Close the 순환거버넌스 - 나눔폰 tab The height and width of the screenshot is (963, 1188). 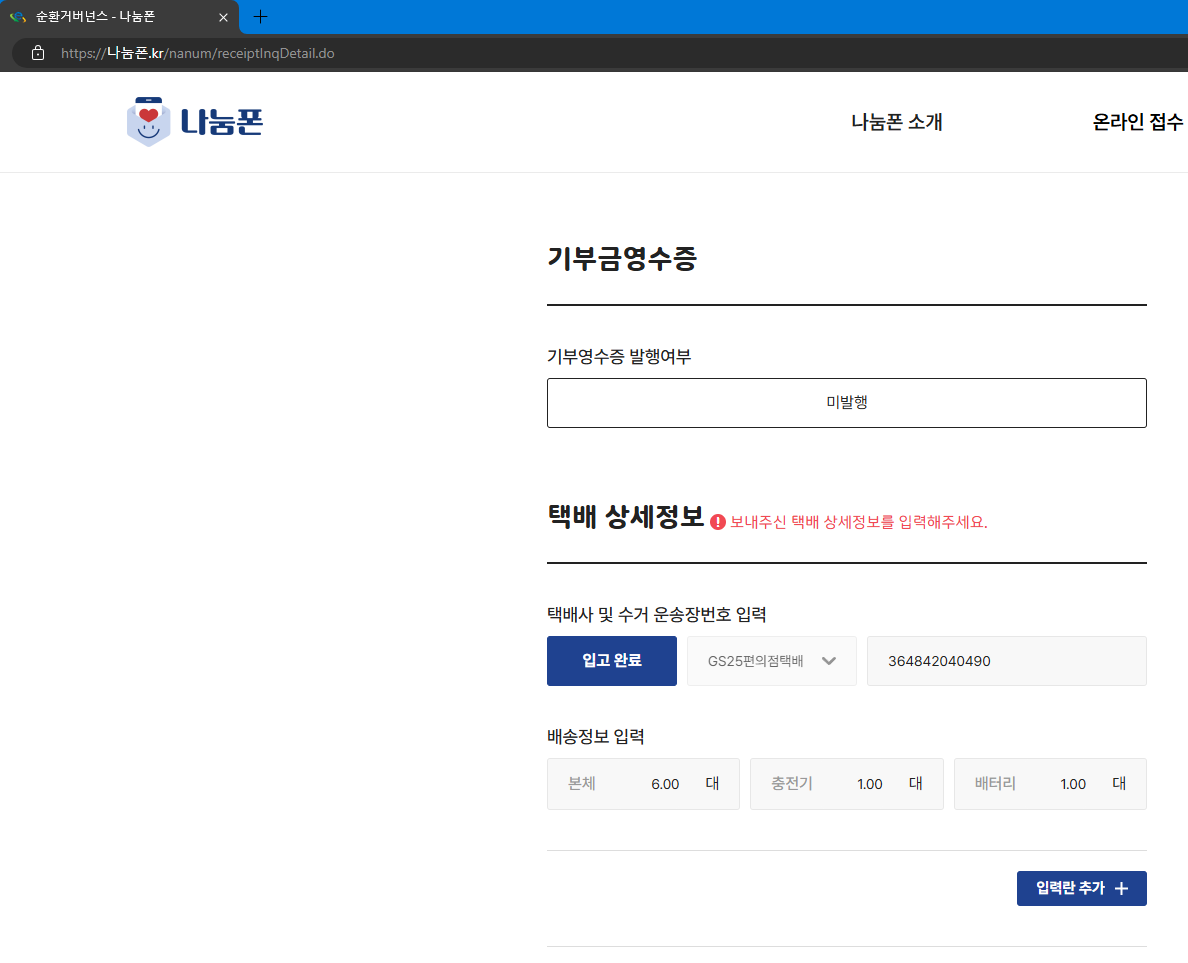[x=224, y=17]
